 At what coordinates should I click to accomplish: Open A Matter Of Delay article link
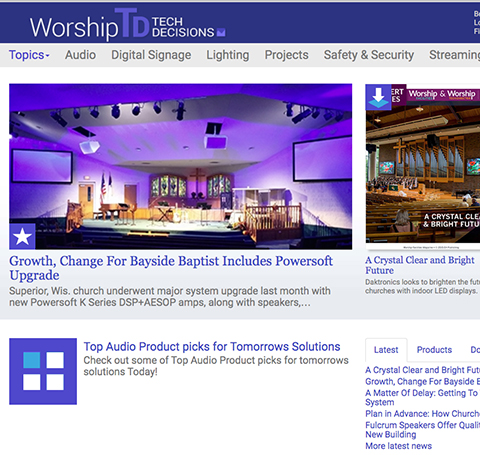[423, 397]
